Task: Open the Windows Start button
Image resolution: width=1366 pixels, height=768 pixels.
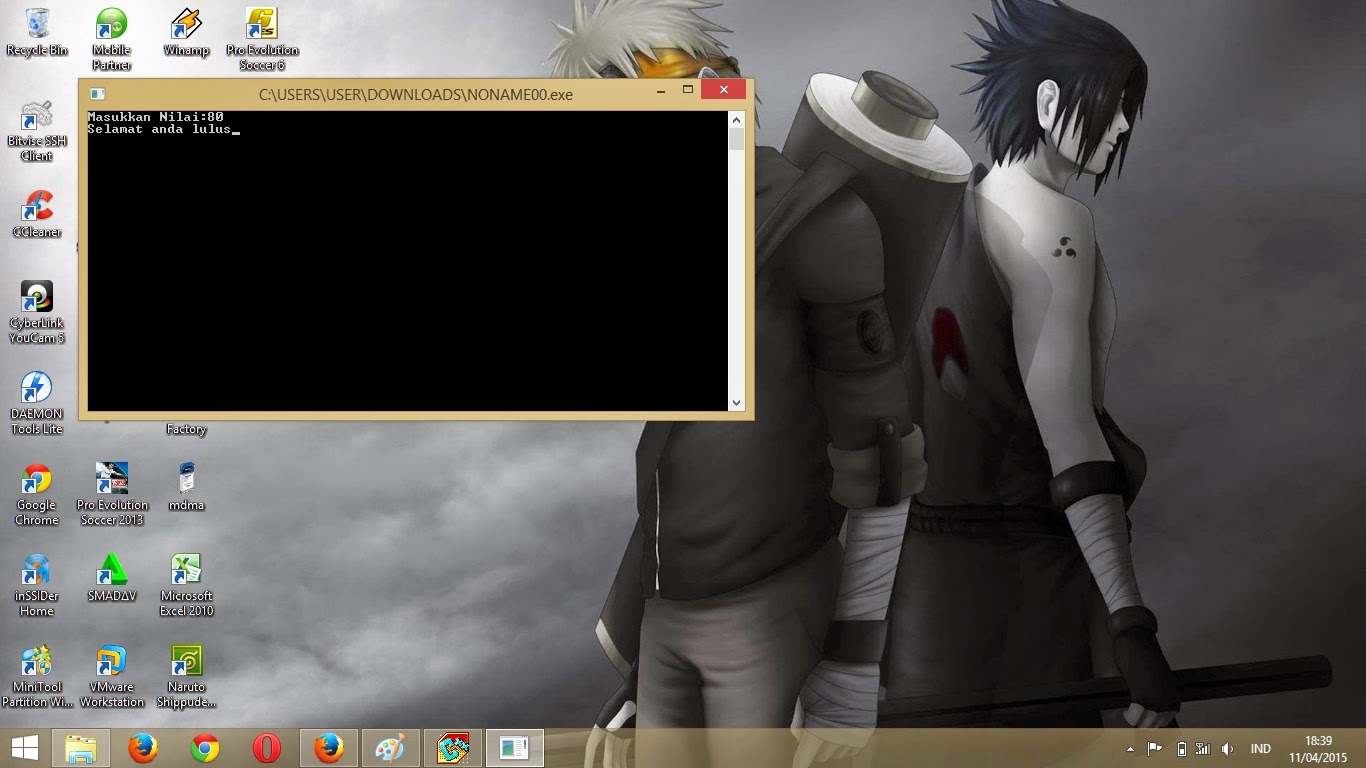Action: pyautogui.click(x=25, y=748)
